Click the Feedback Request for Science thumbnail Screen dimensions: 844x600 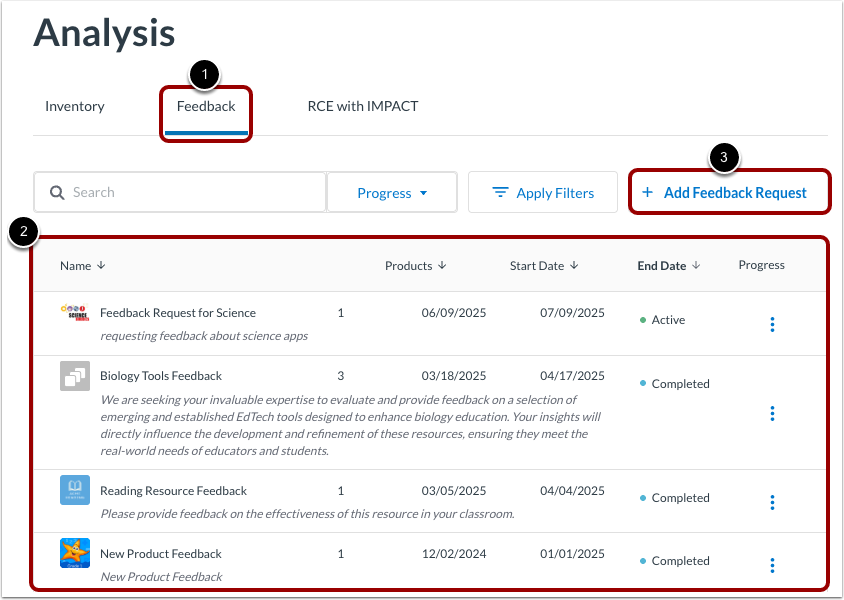[x=75, y=313]
